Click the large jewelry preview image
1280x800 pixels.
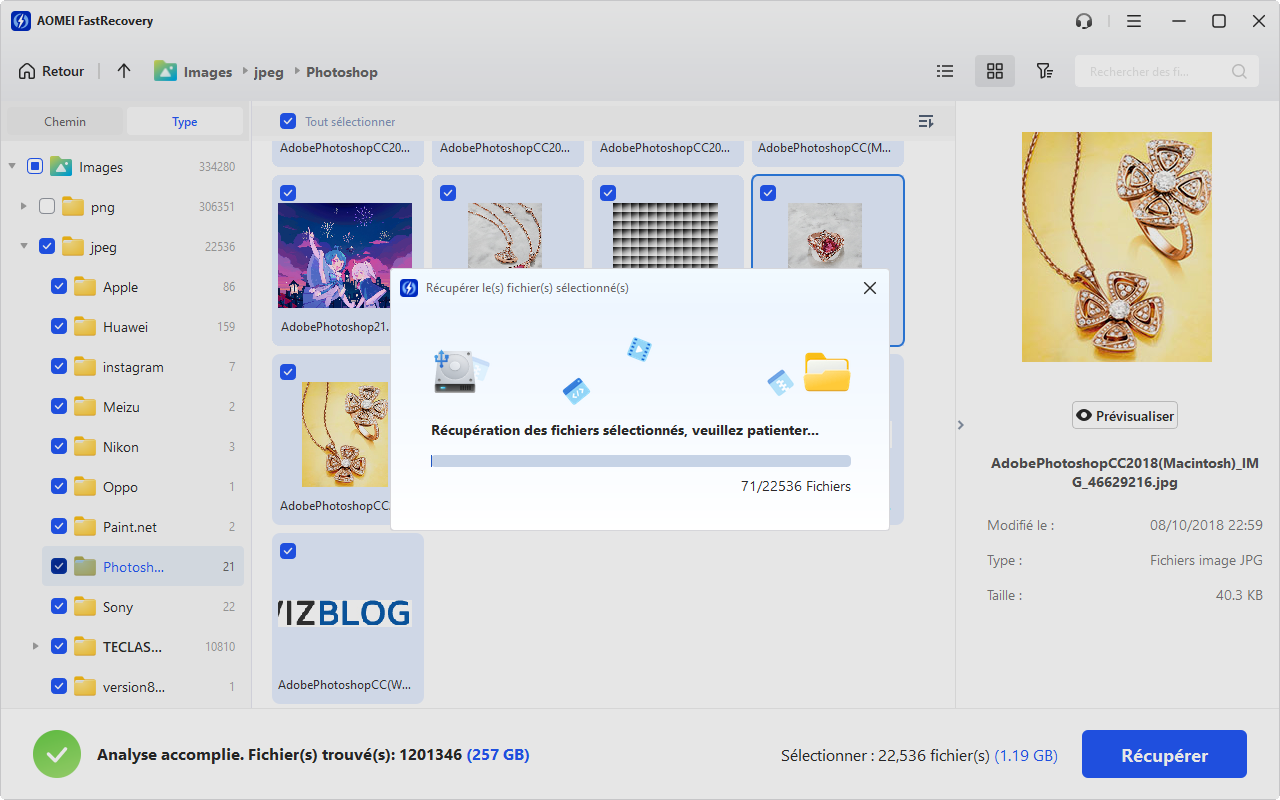[1117, 247]
